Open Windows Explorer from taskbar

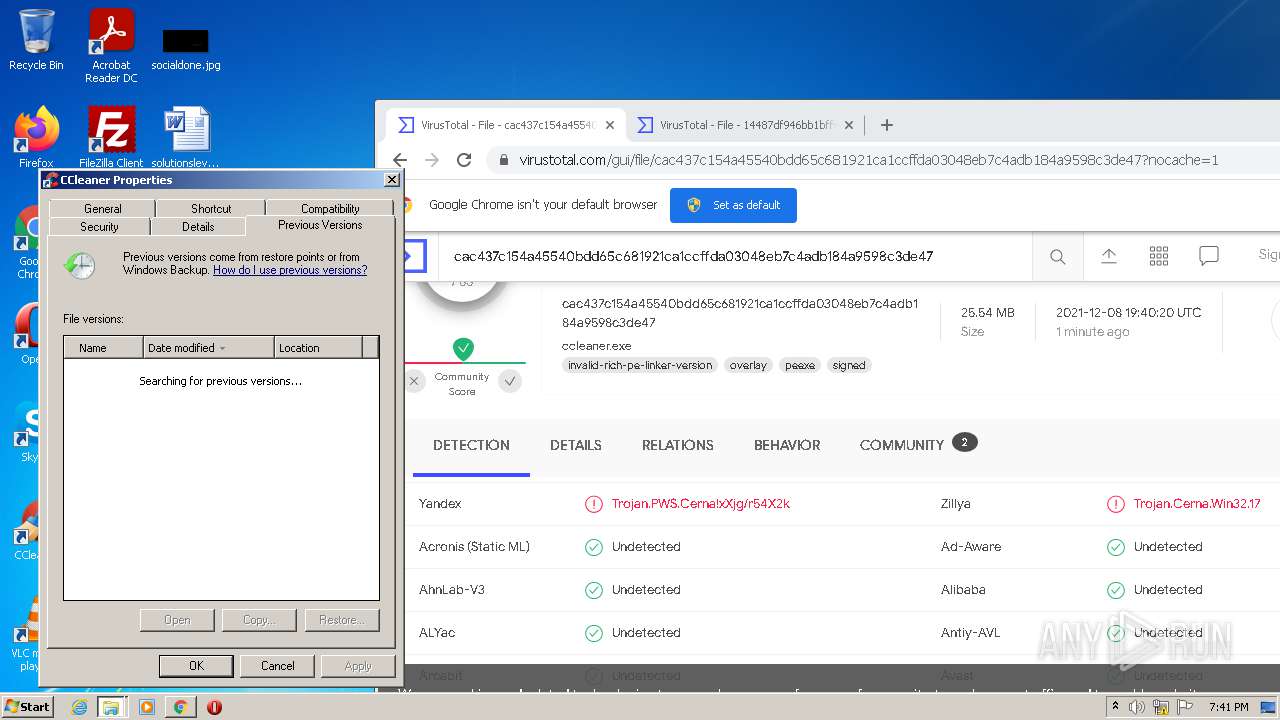click(x=111, y=707)
